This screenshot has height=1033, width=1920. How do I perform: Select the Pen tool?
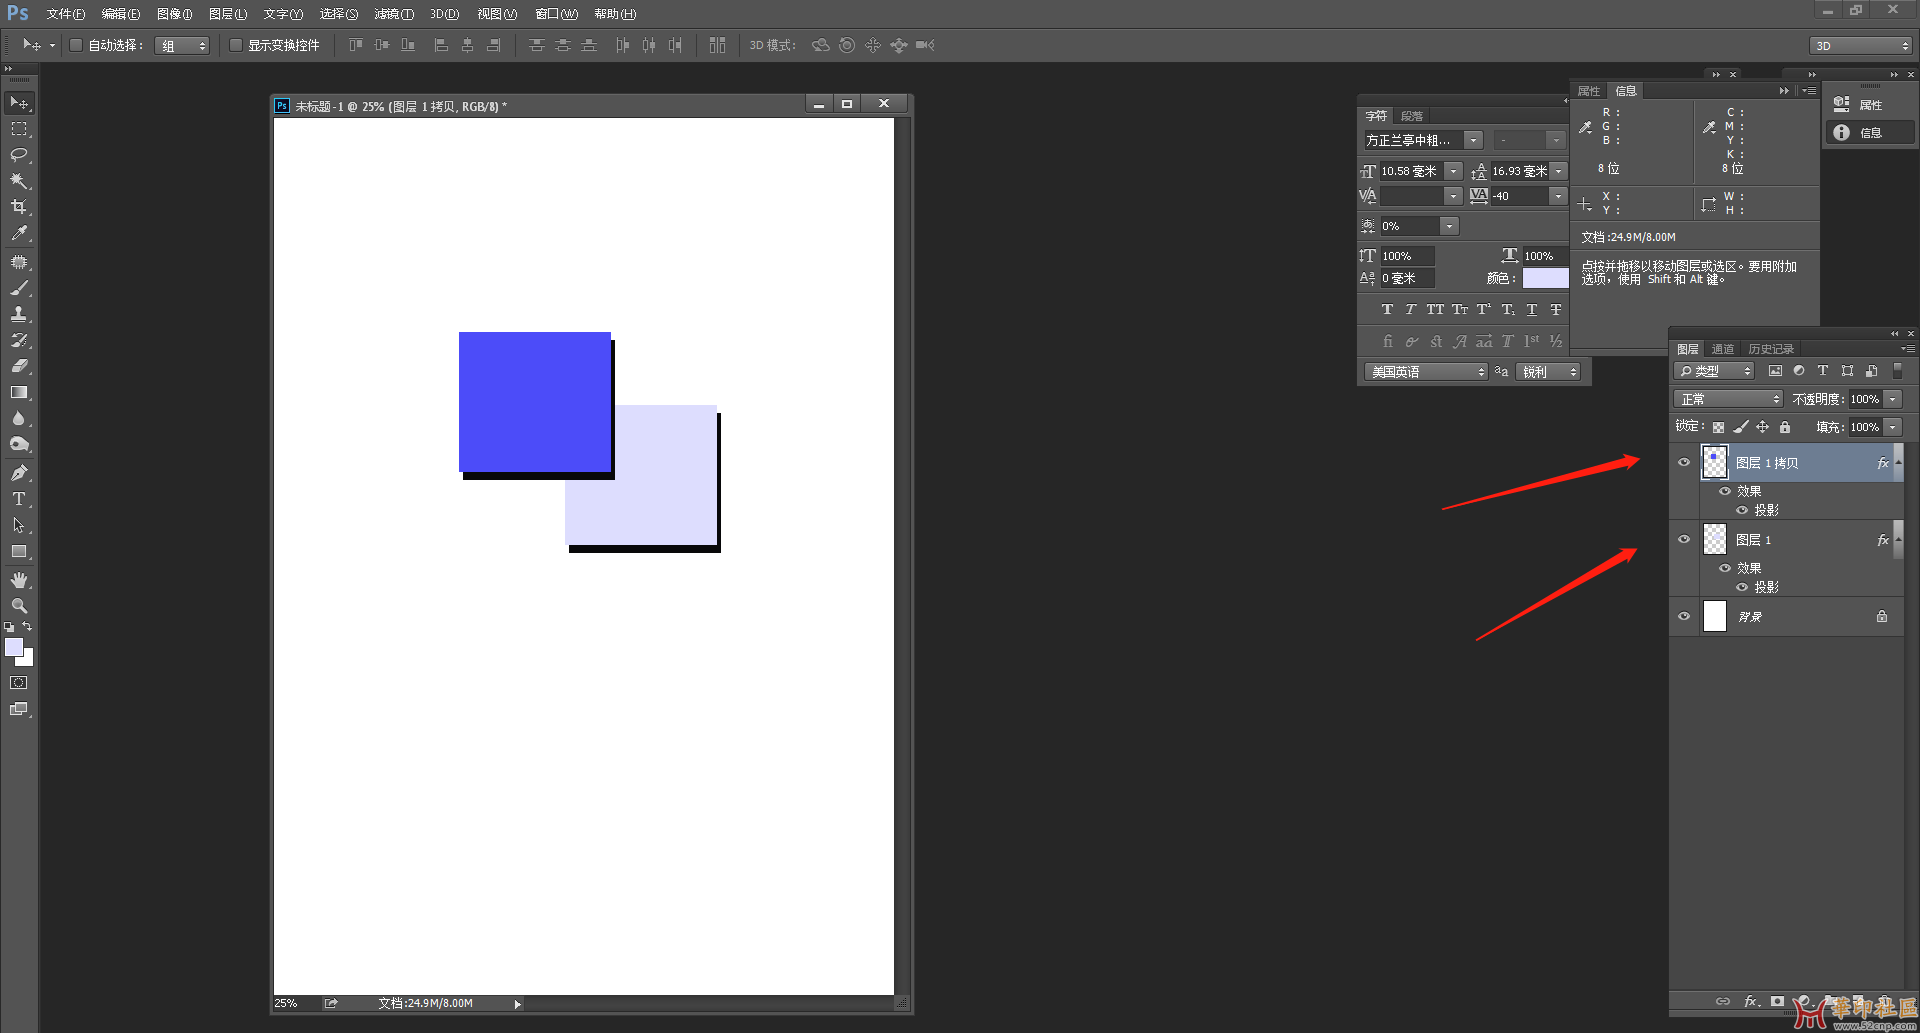coord(19,473)
